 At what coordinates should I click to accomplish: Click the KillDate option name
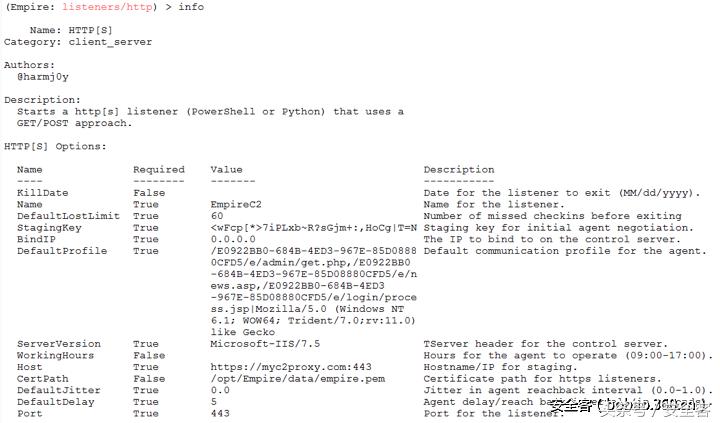point(42,193)
